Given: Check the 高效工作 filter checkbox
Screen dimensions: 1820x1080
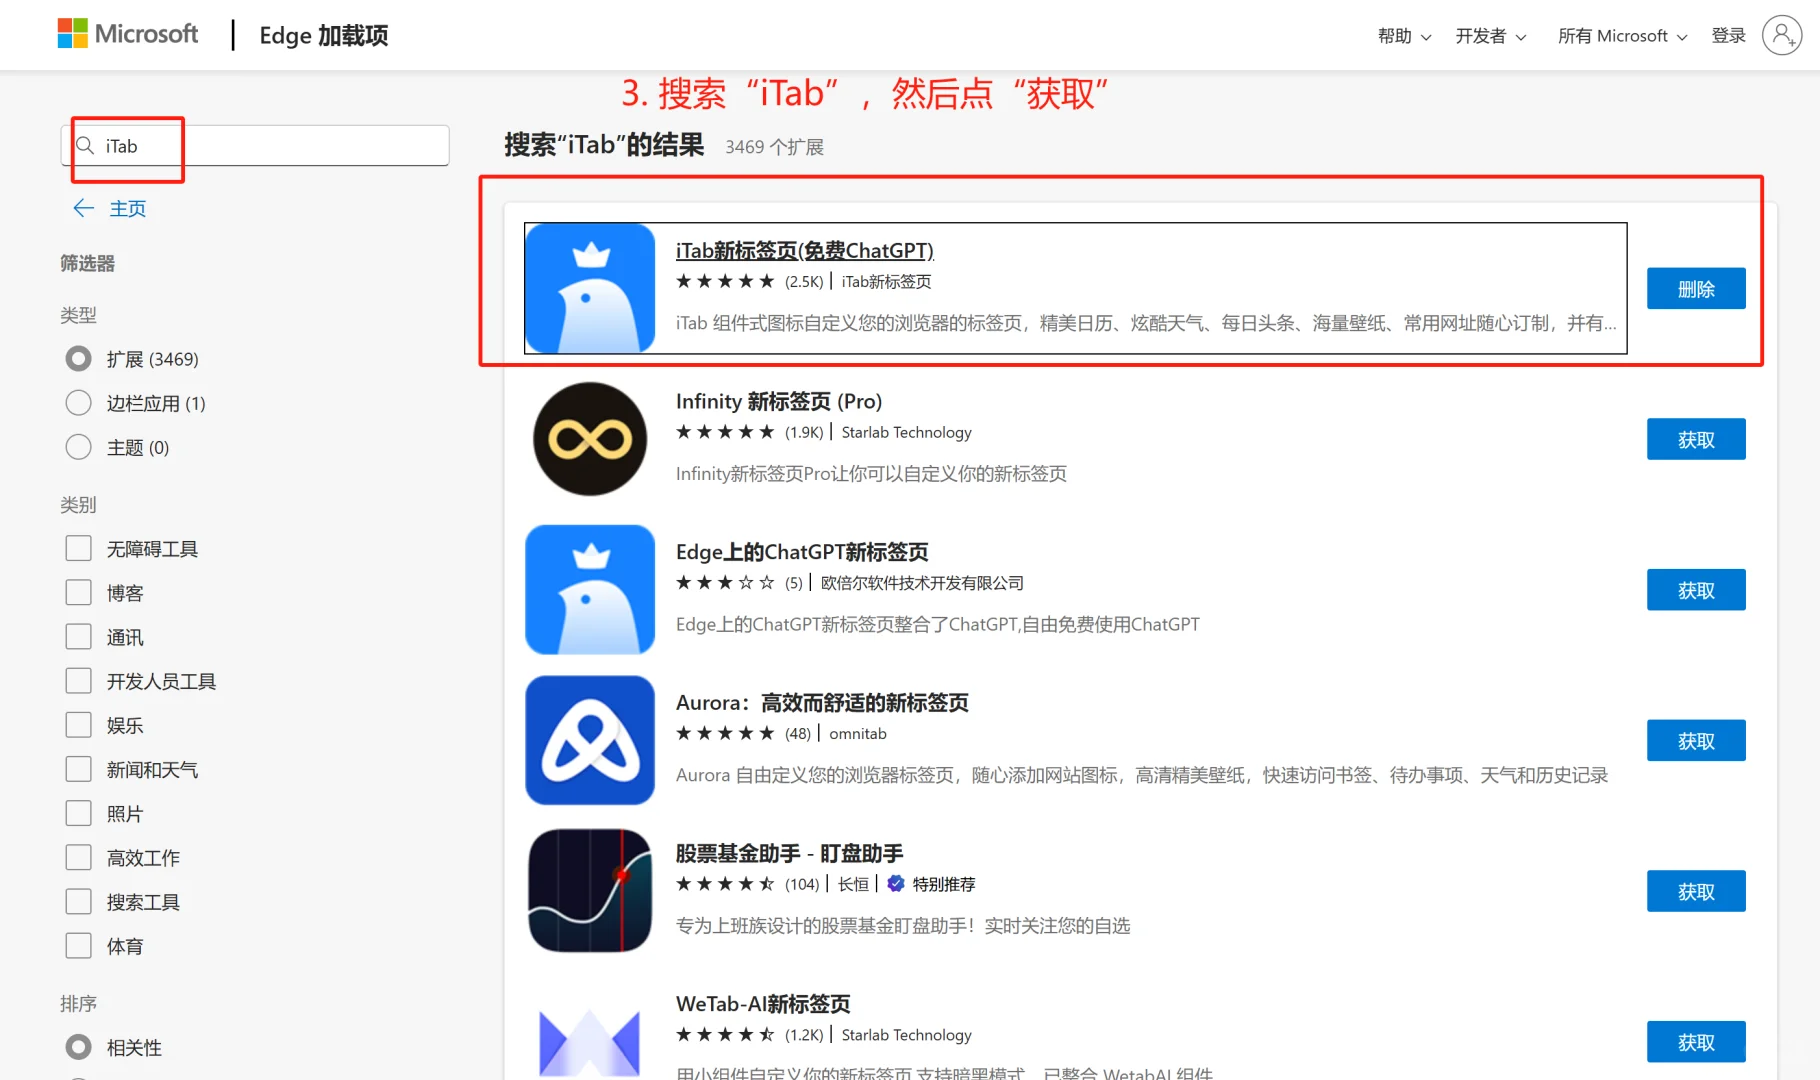Looking at the screenshot, I should tap(78, 856).
